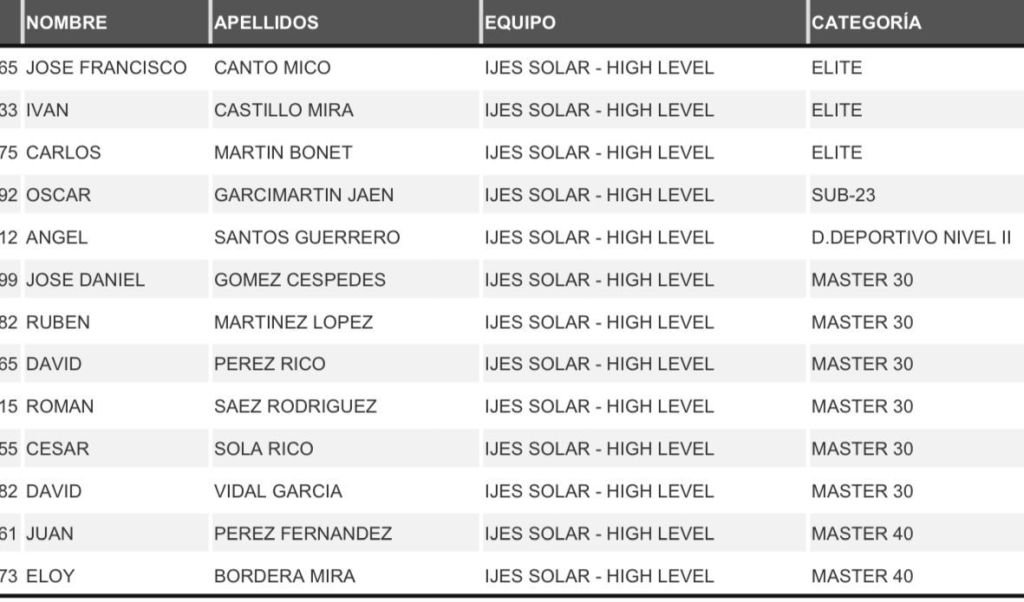Click the SANTOS GUERRERO surname cell
This screenshot has width=1024, height=602.
[307, 238]
